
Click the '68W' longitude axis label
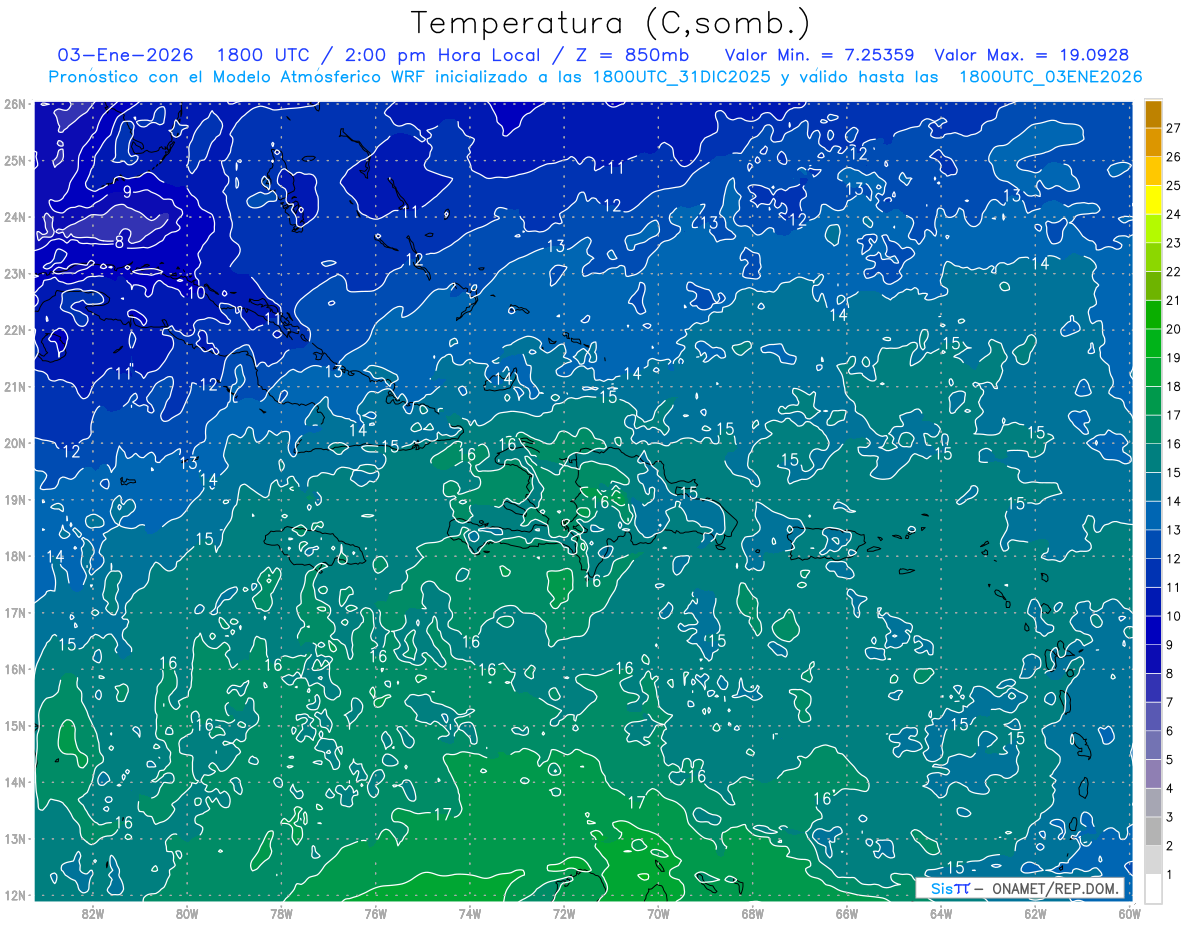[752, 913]
